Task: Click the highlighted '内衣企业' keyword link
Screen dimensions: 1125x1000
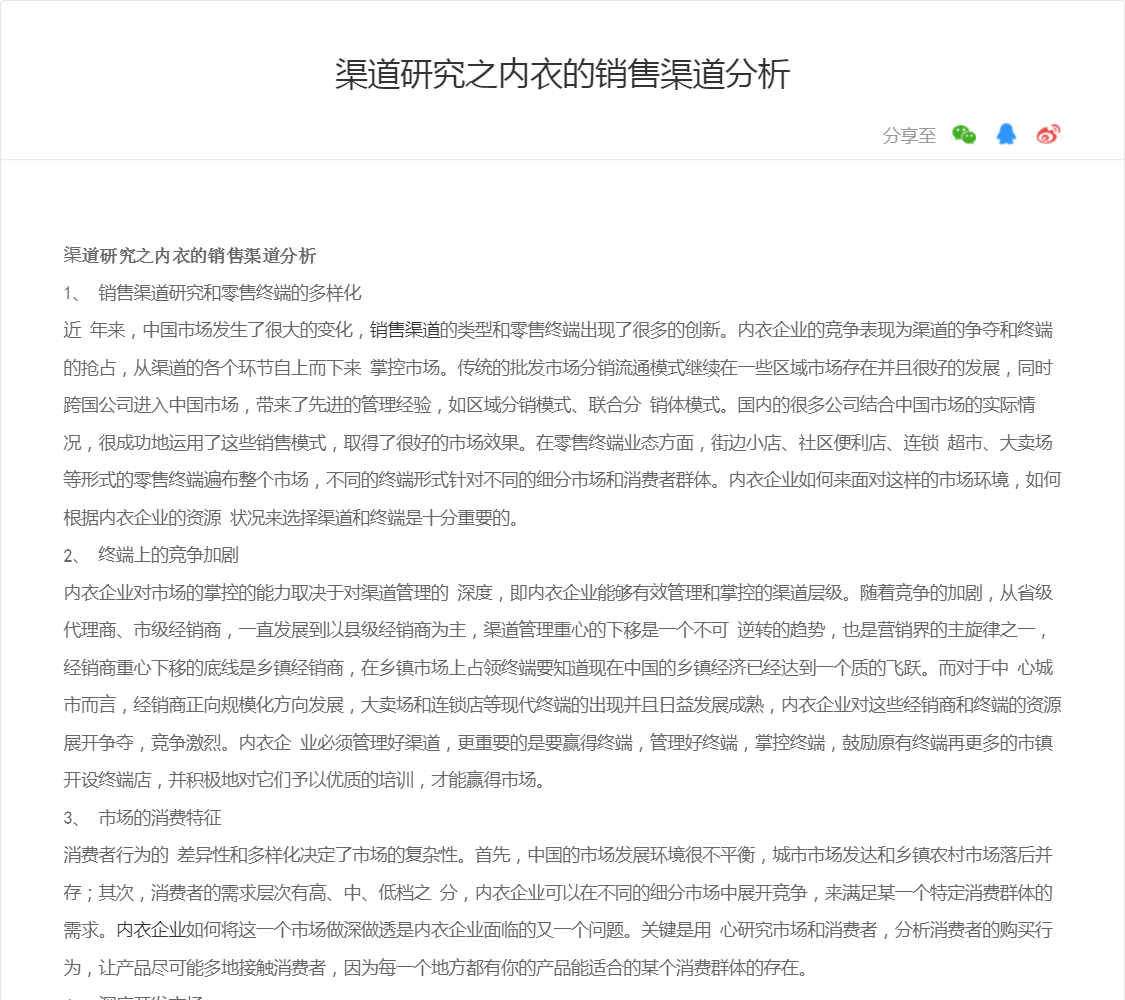Action: (x=151, y=930)
